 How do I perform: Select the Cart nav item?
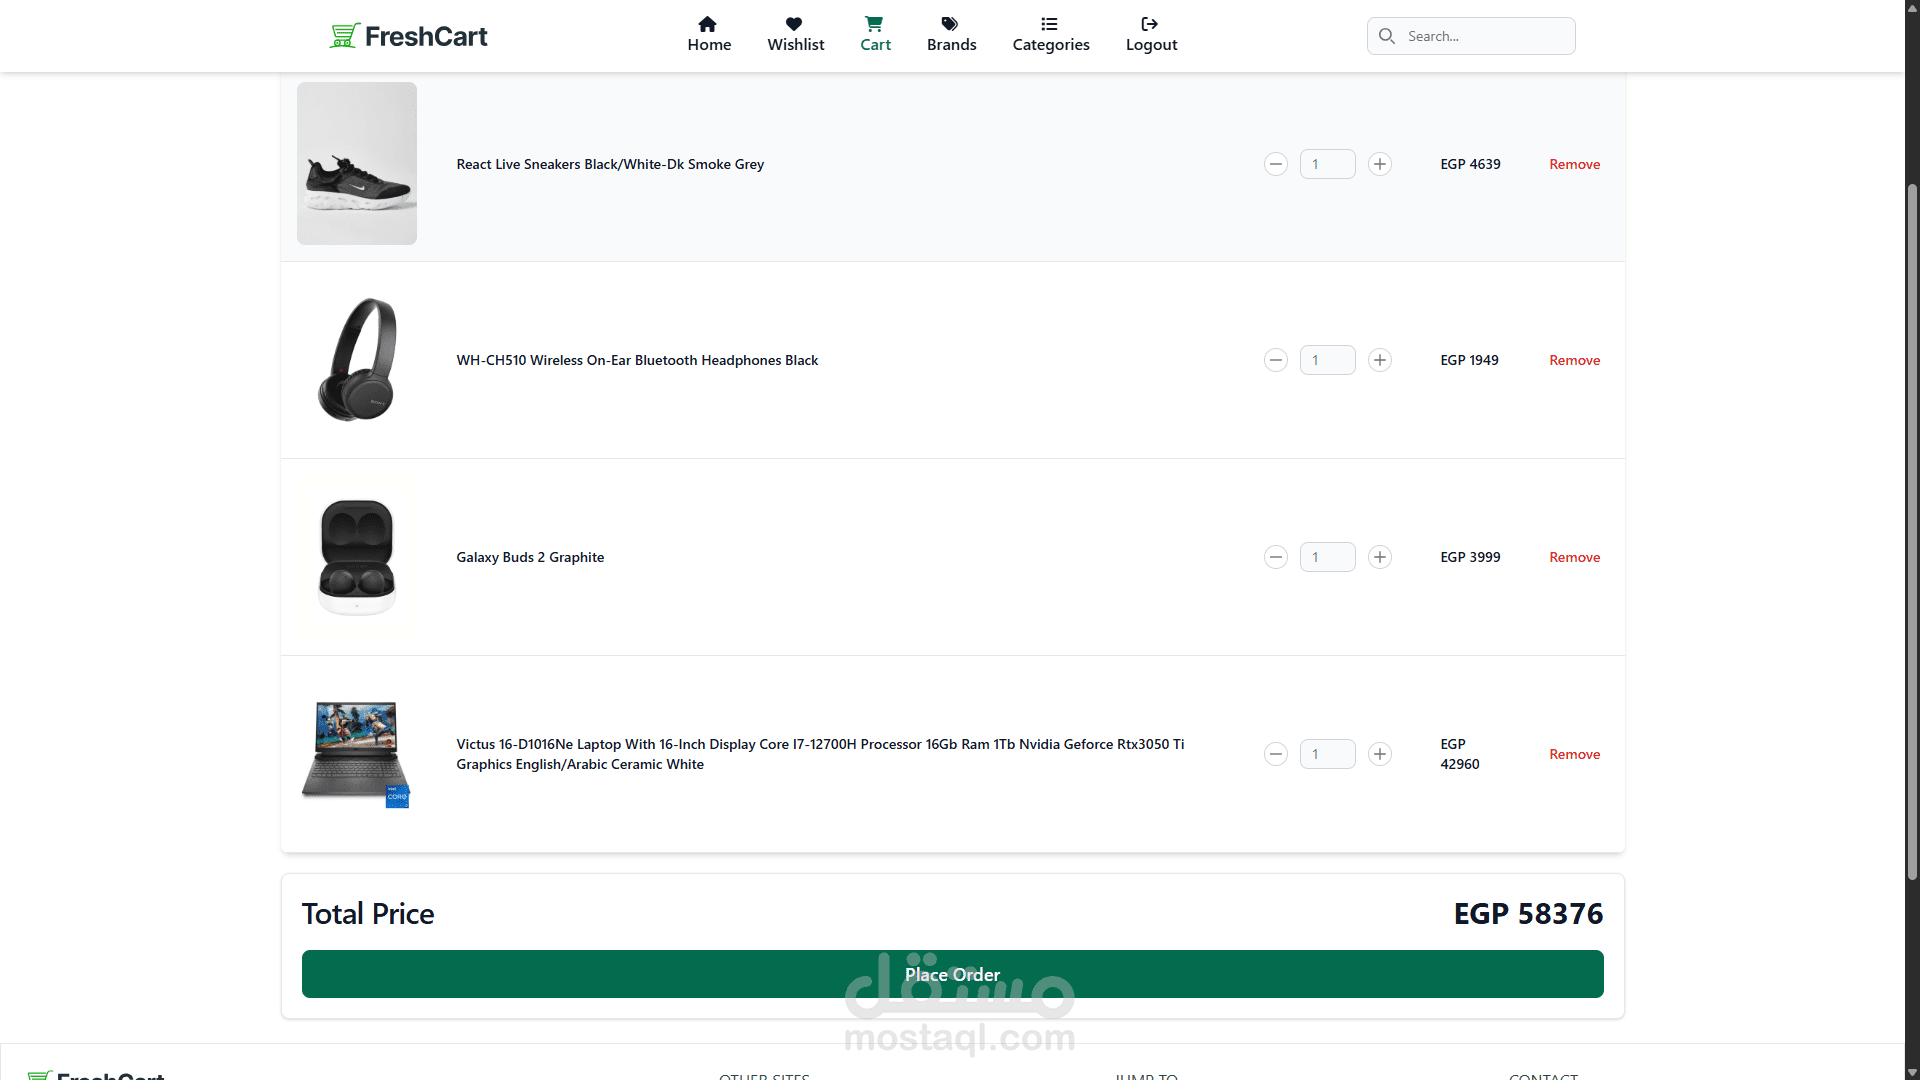(x=875, y=35)
